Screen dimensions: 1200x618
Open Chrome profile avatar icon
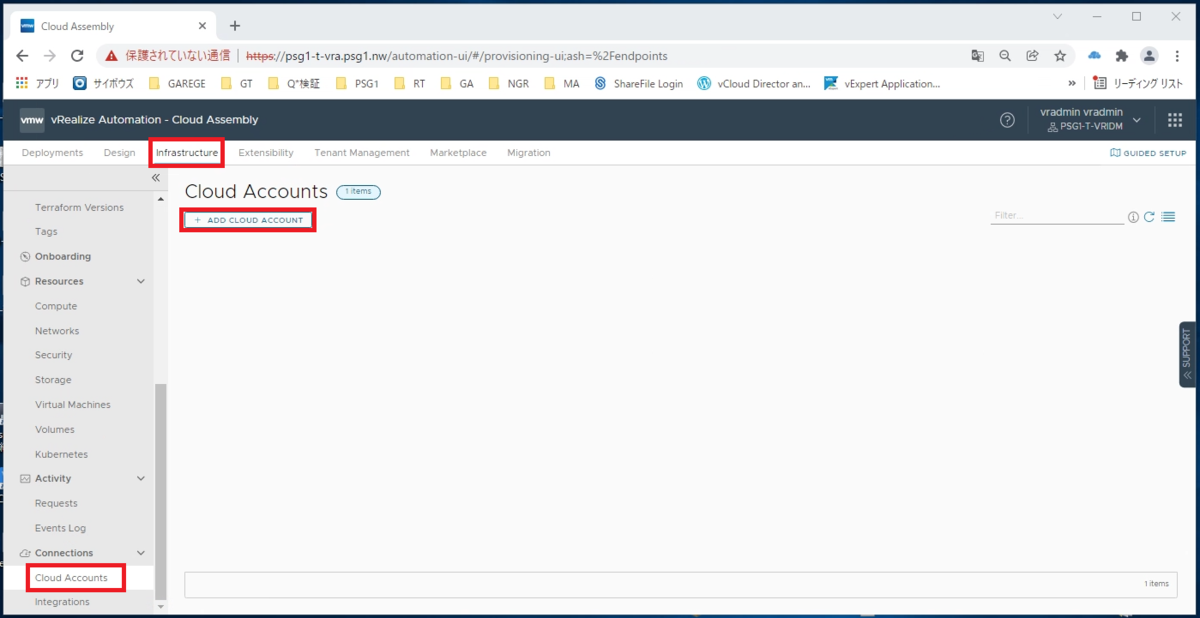1150,56
